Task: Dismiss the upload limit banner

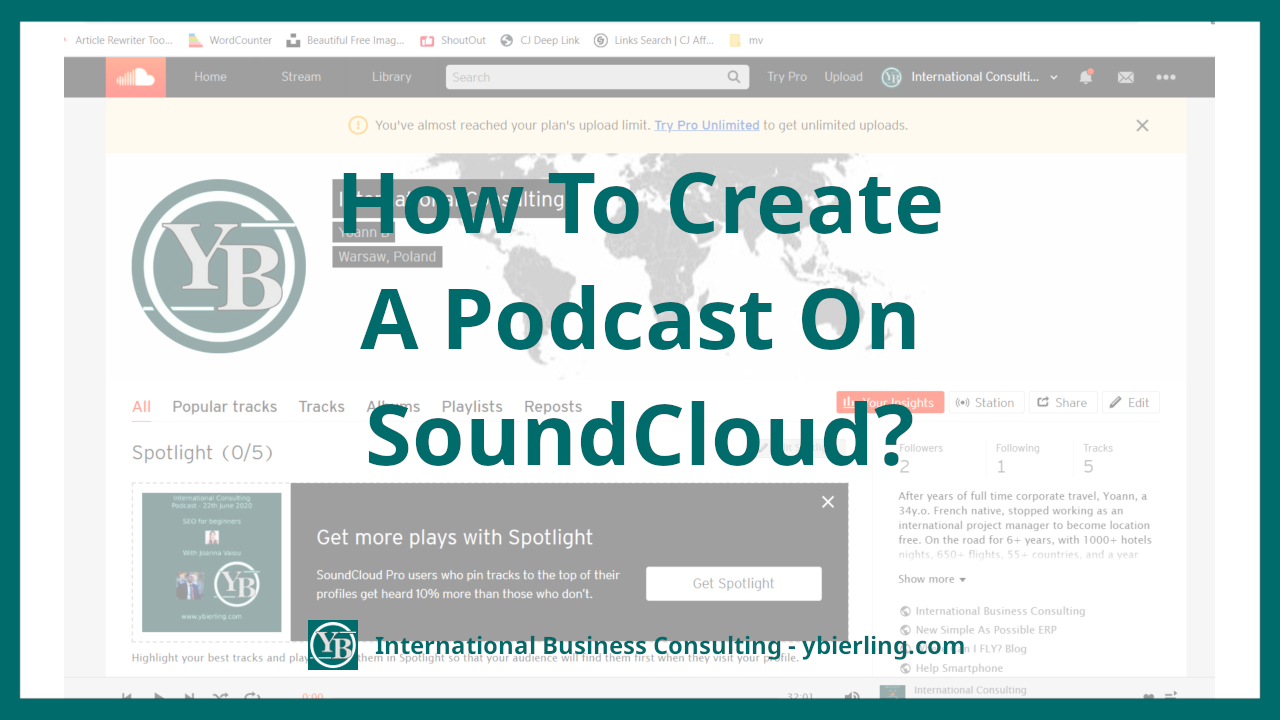Action: point(1142,125)
